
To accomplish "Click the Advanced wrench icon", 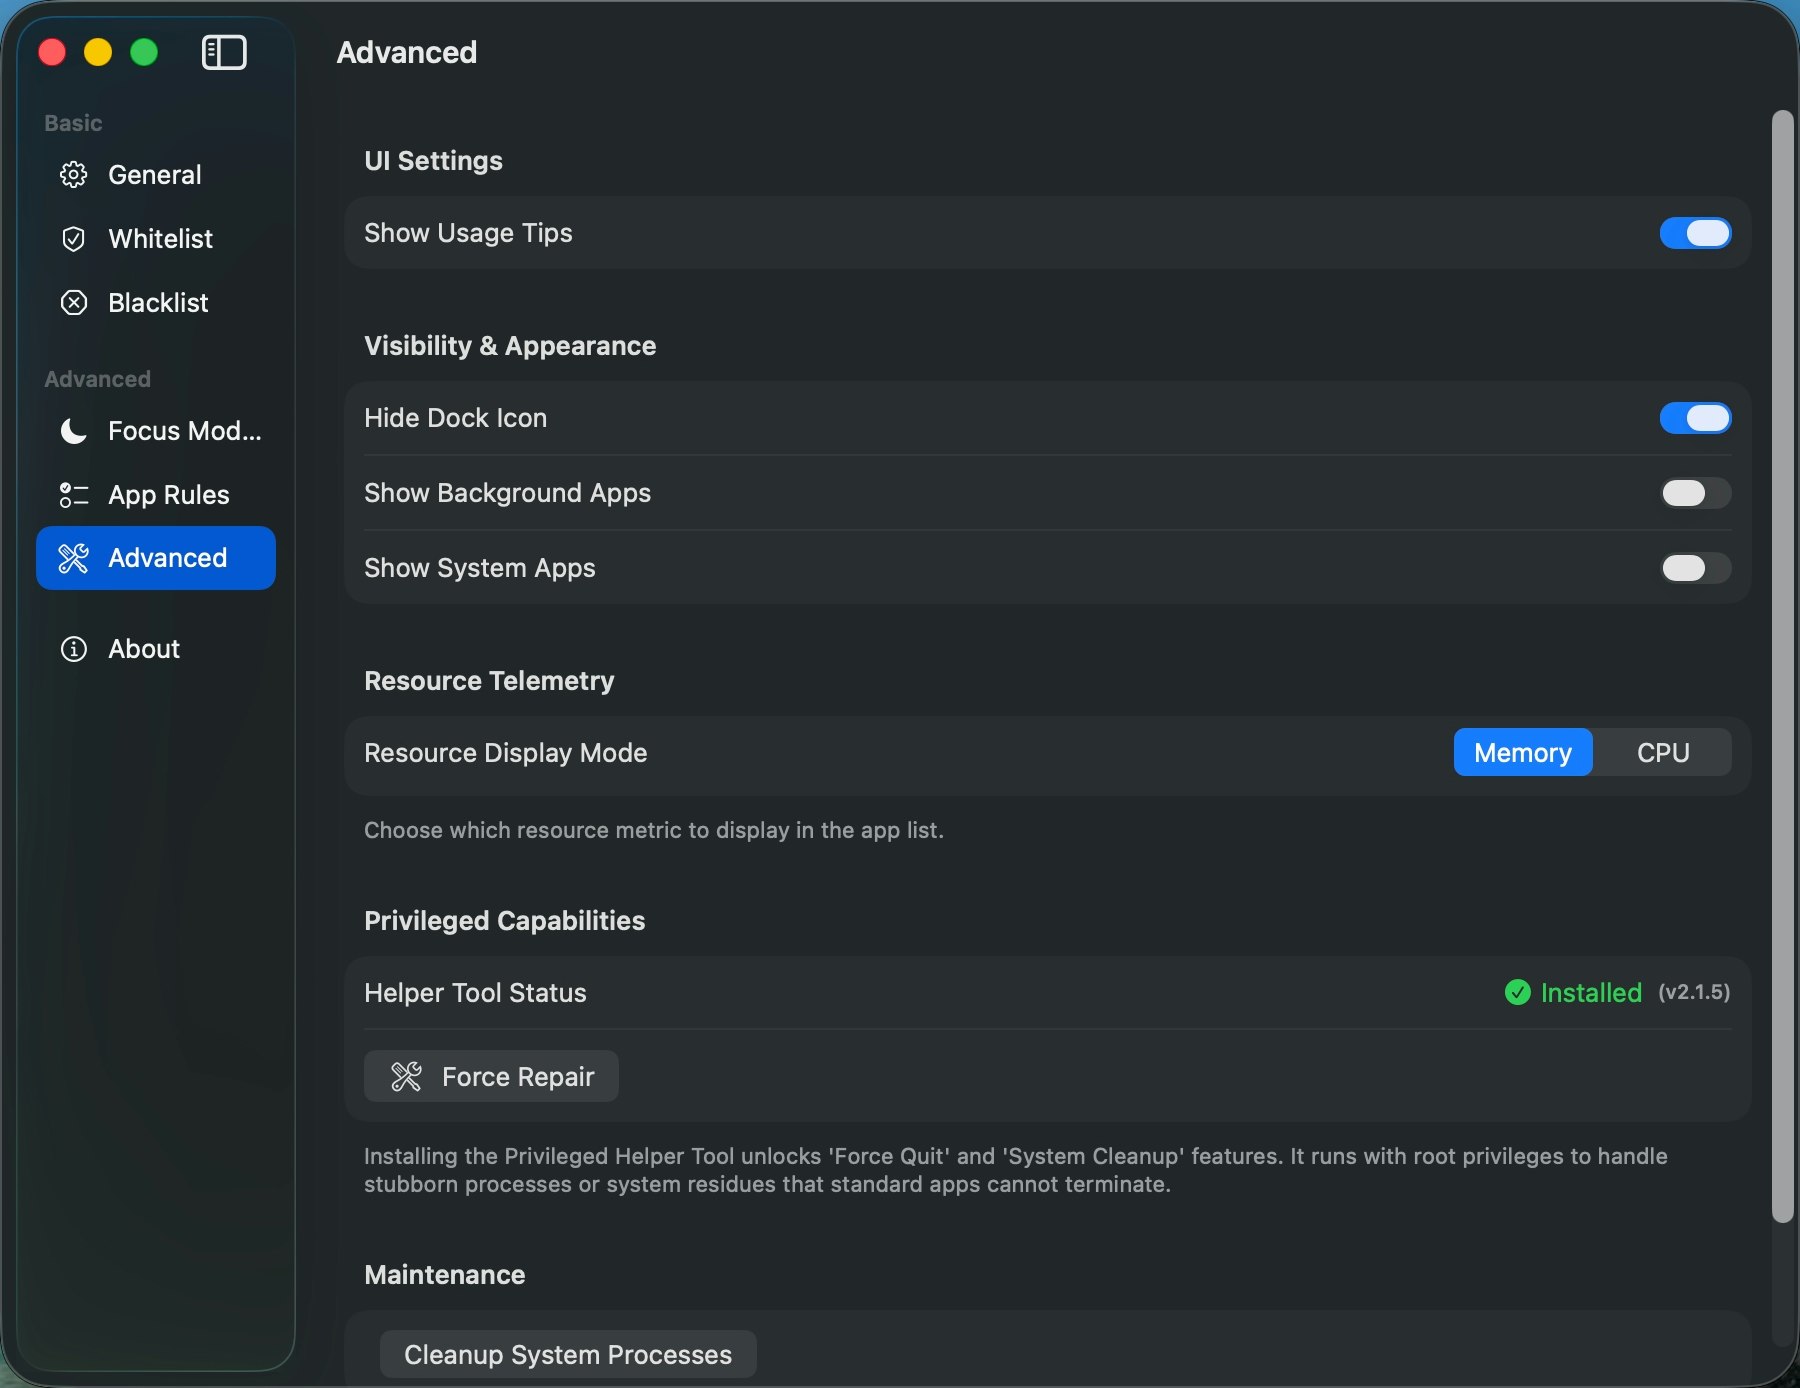I will (x=73, y=558).
